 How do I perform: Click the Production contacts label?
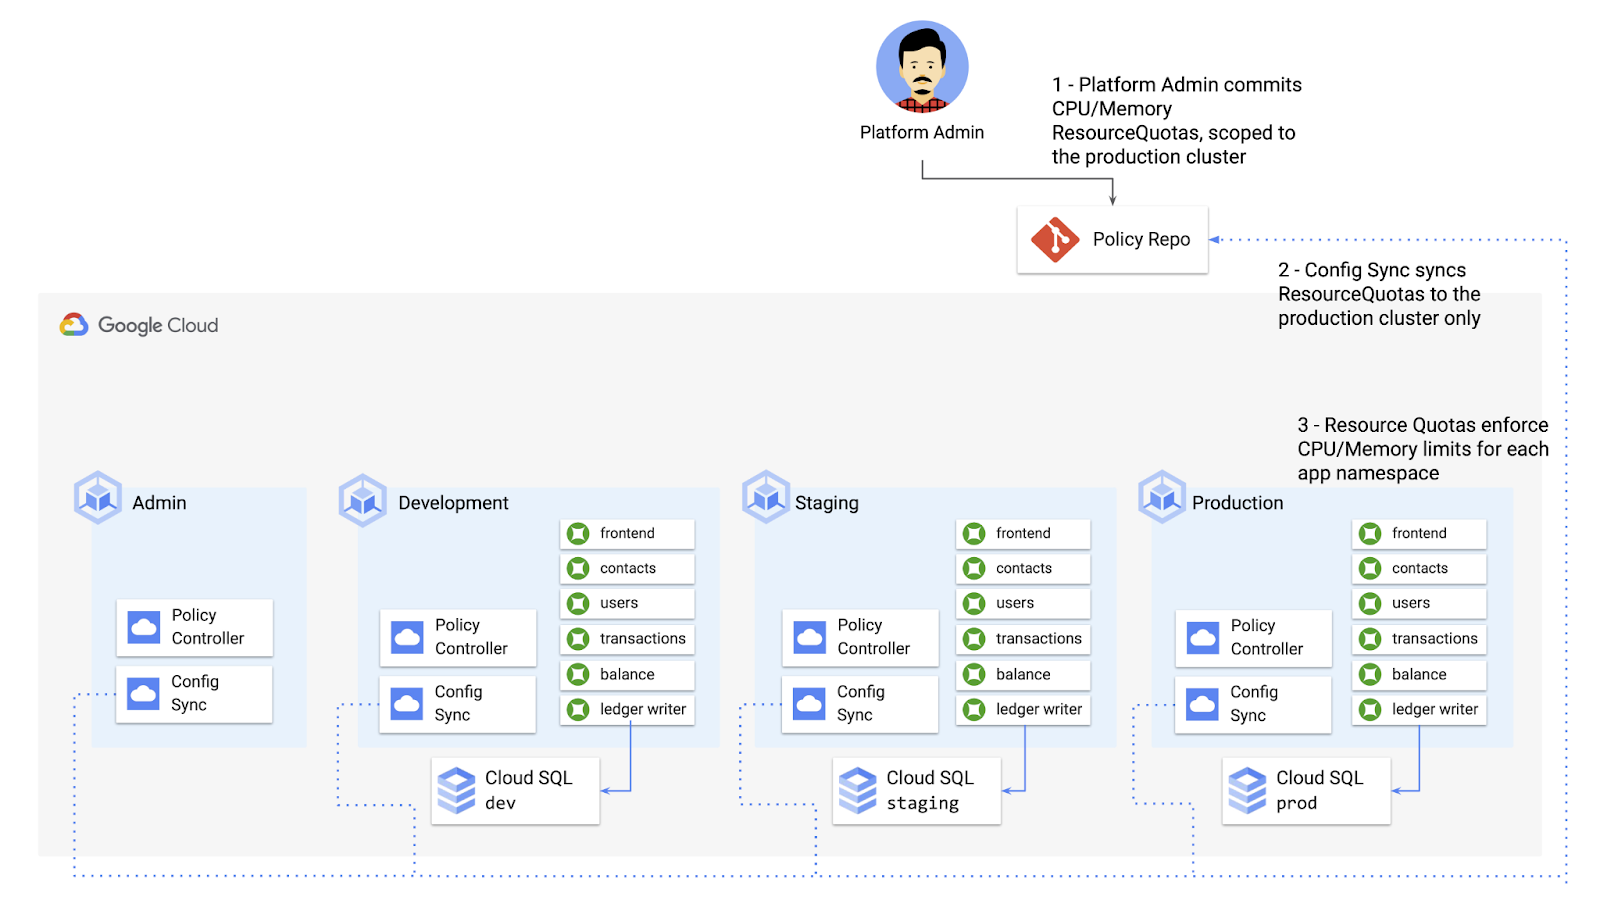[1420, 569]
